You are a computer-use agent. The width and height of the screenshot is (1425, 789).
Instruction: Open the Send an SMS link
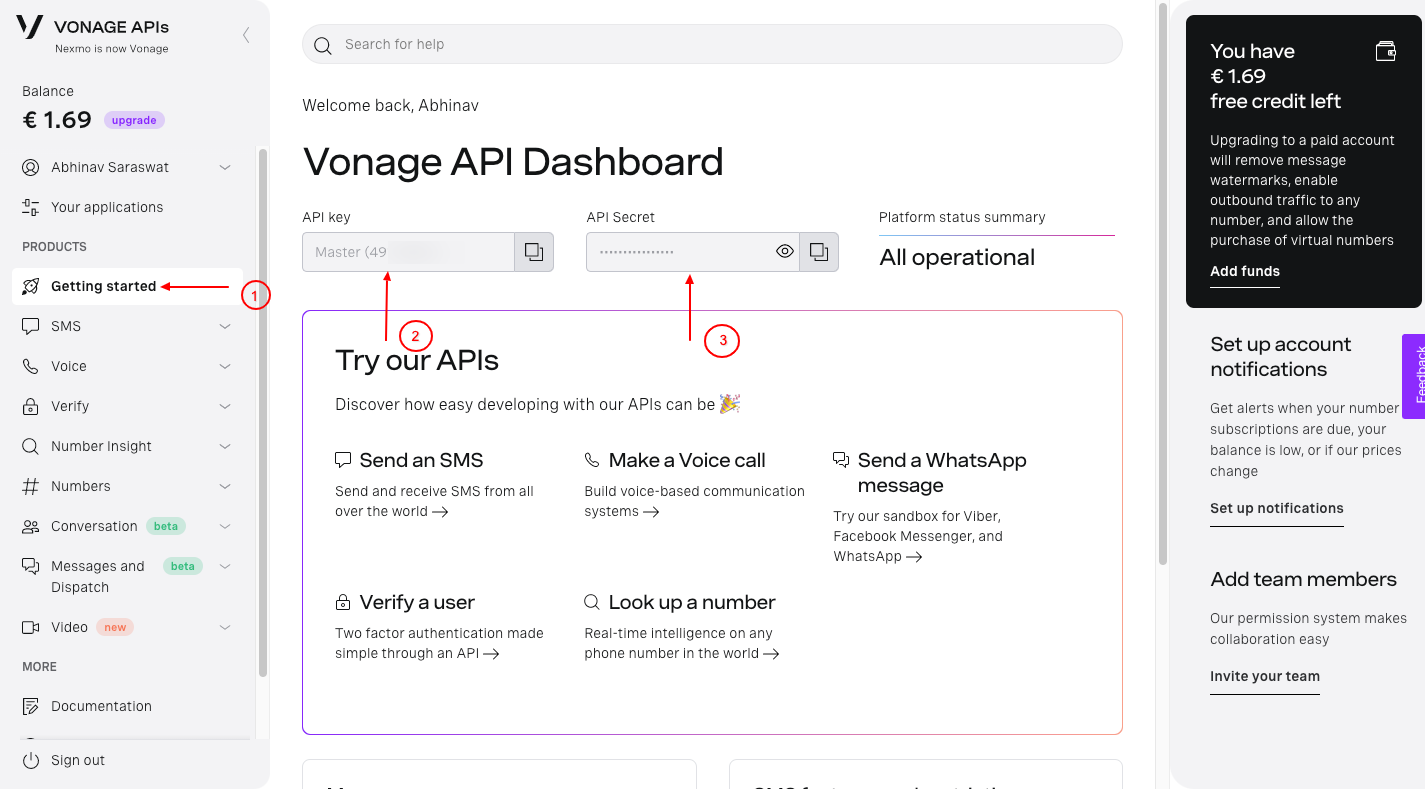tap(421, 460)
